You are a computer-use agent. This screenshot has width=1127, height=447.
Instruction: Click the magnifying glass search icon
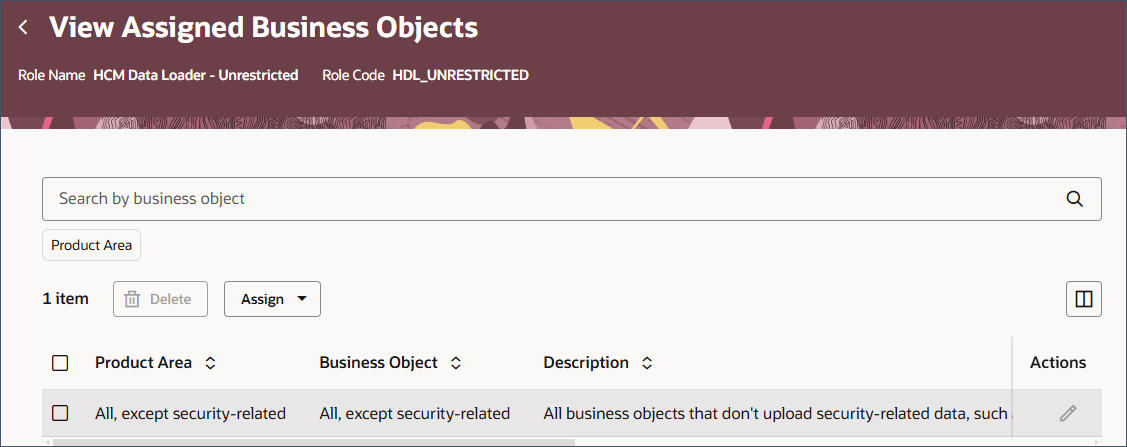tap(1075, 199)
